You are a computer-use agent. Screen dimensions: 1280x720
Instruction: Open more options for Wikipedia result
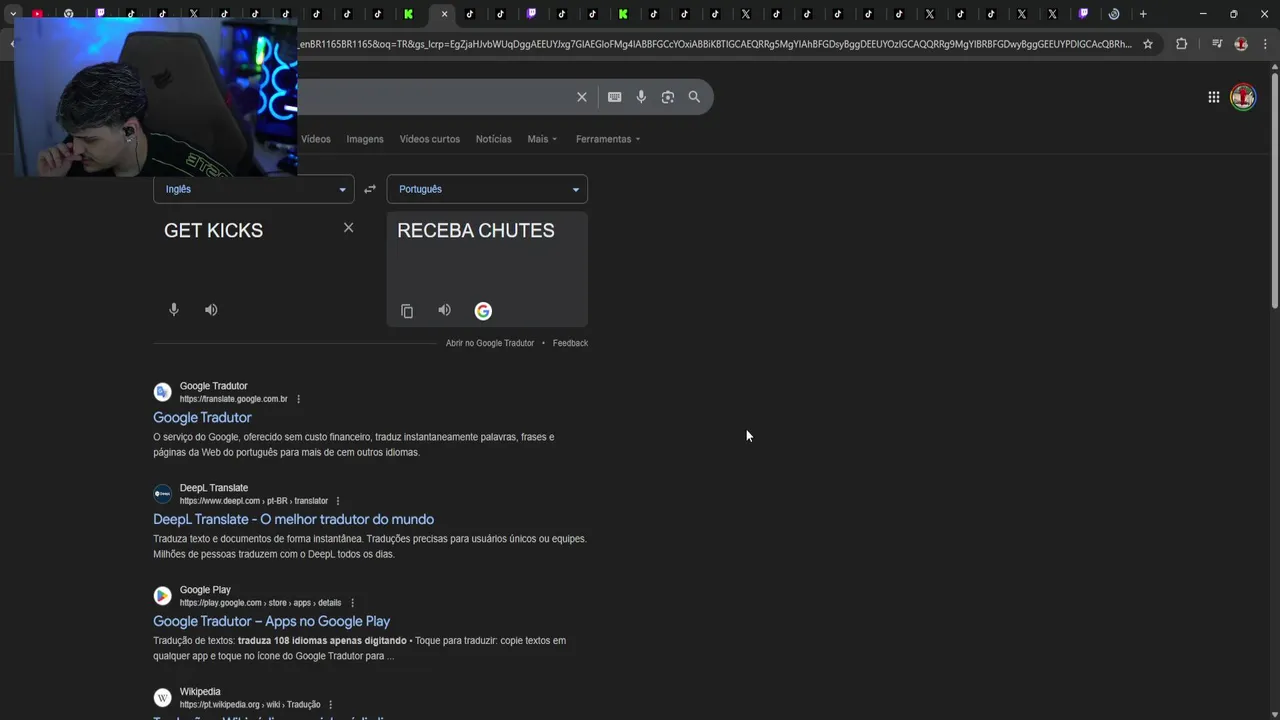click(x=330, y=705)
